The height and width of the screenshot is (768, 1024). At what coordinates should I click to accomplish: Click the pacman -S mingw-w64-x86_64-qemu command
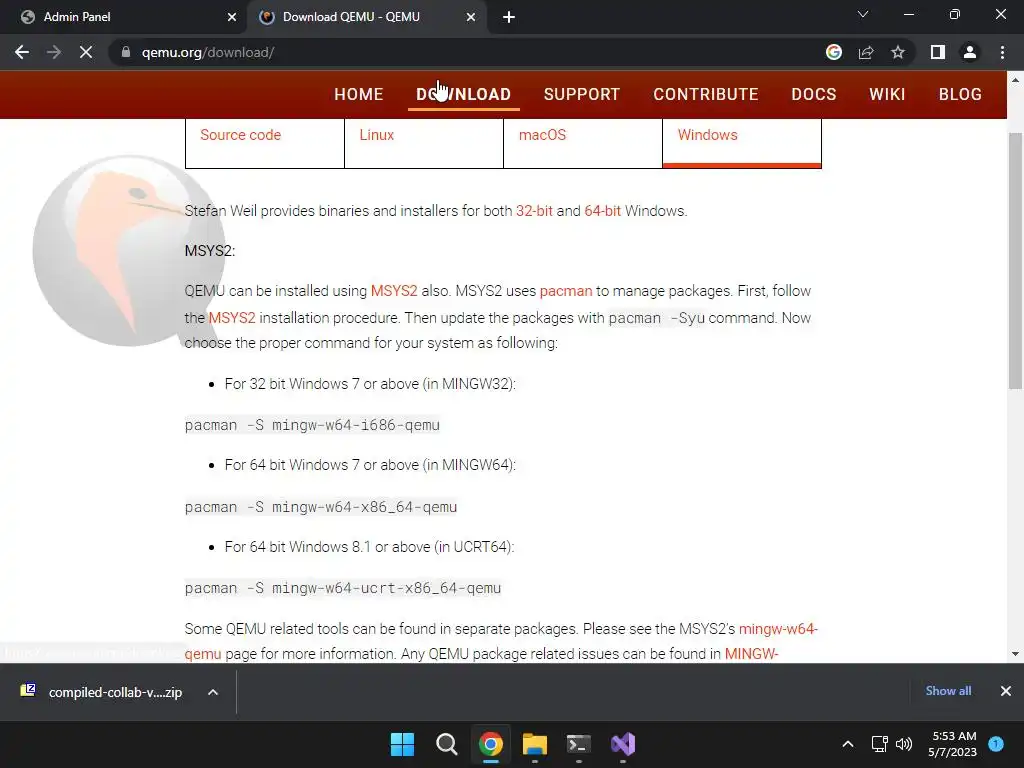pyautogui.click(x=321, y=507)
